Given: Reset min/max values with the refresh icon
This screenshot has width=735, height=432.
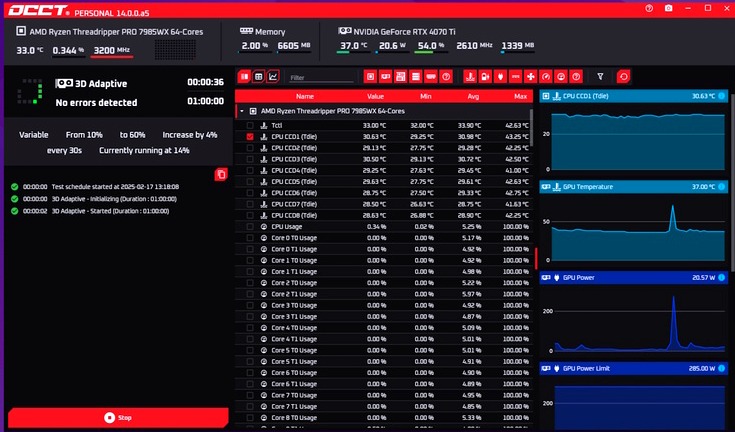Looking at the screenshot, I should [625, 76].
